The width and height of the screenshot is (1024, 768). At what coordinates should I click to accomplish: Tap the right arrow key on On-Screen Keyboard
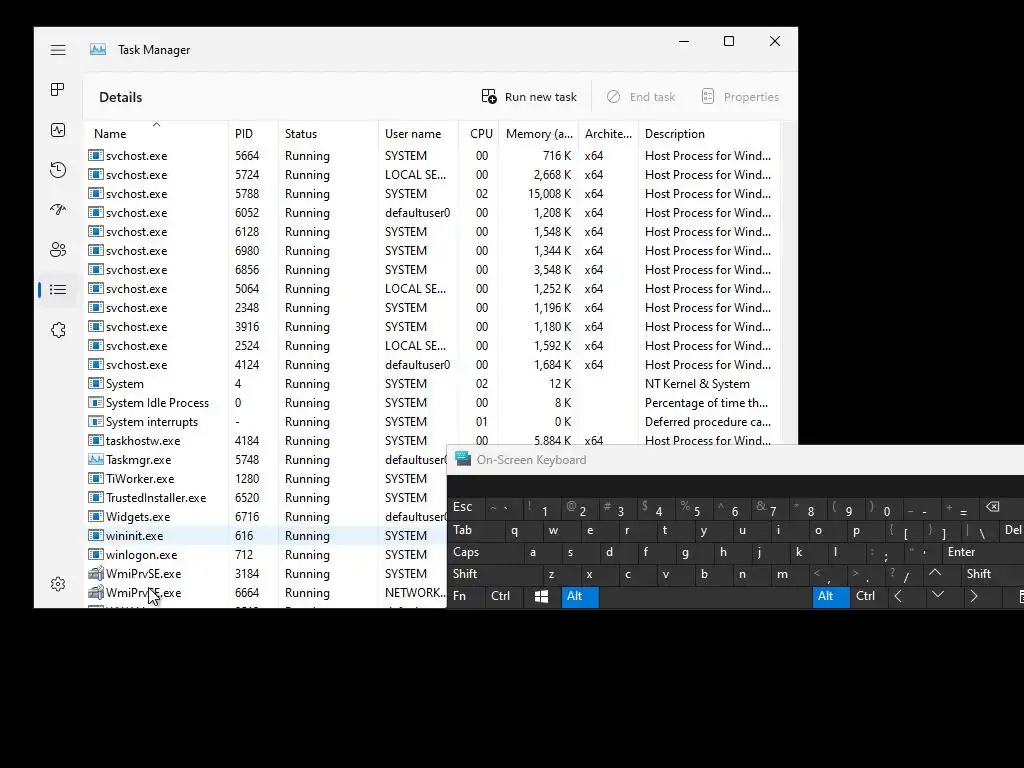(x=974, y=596)
